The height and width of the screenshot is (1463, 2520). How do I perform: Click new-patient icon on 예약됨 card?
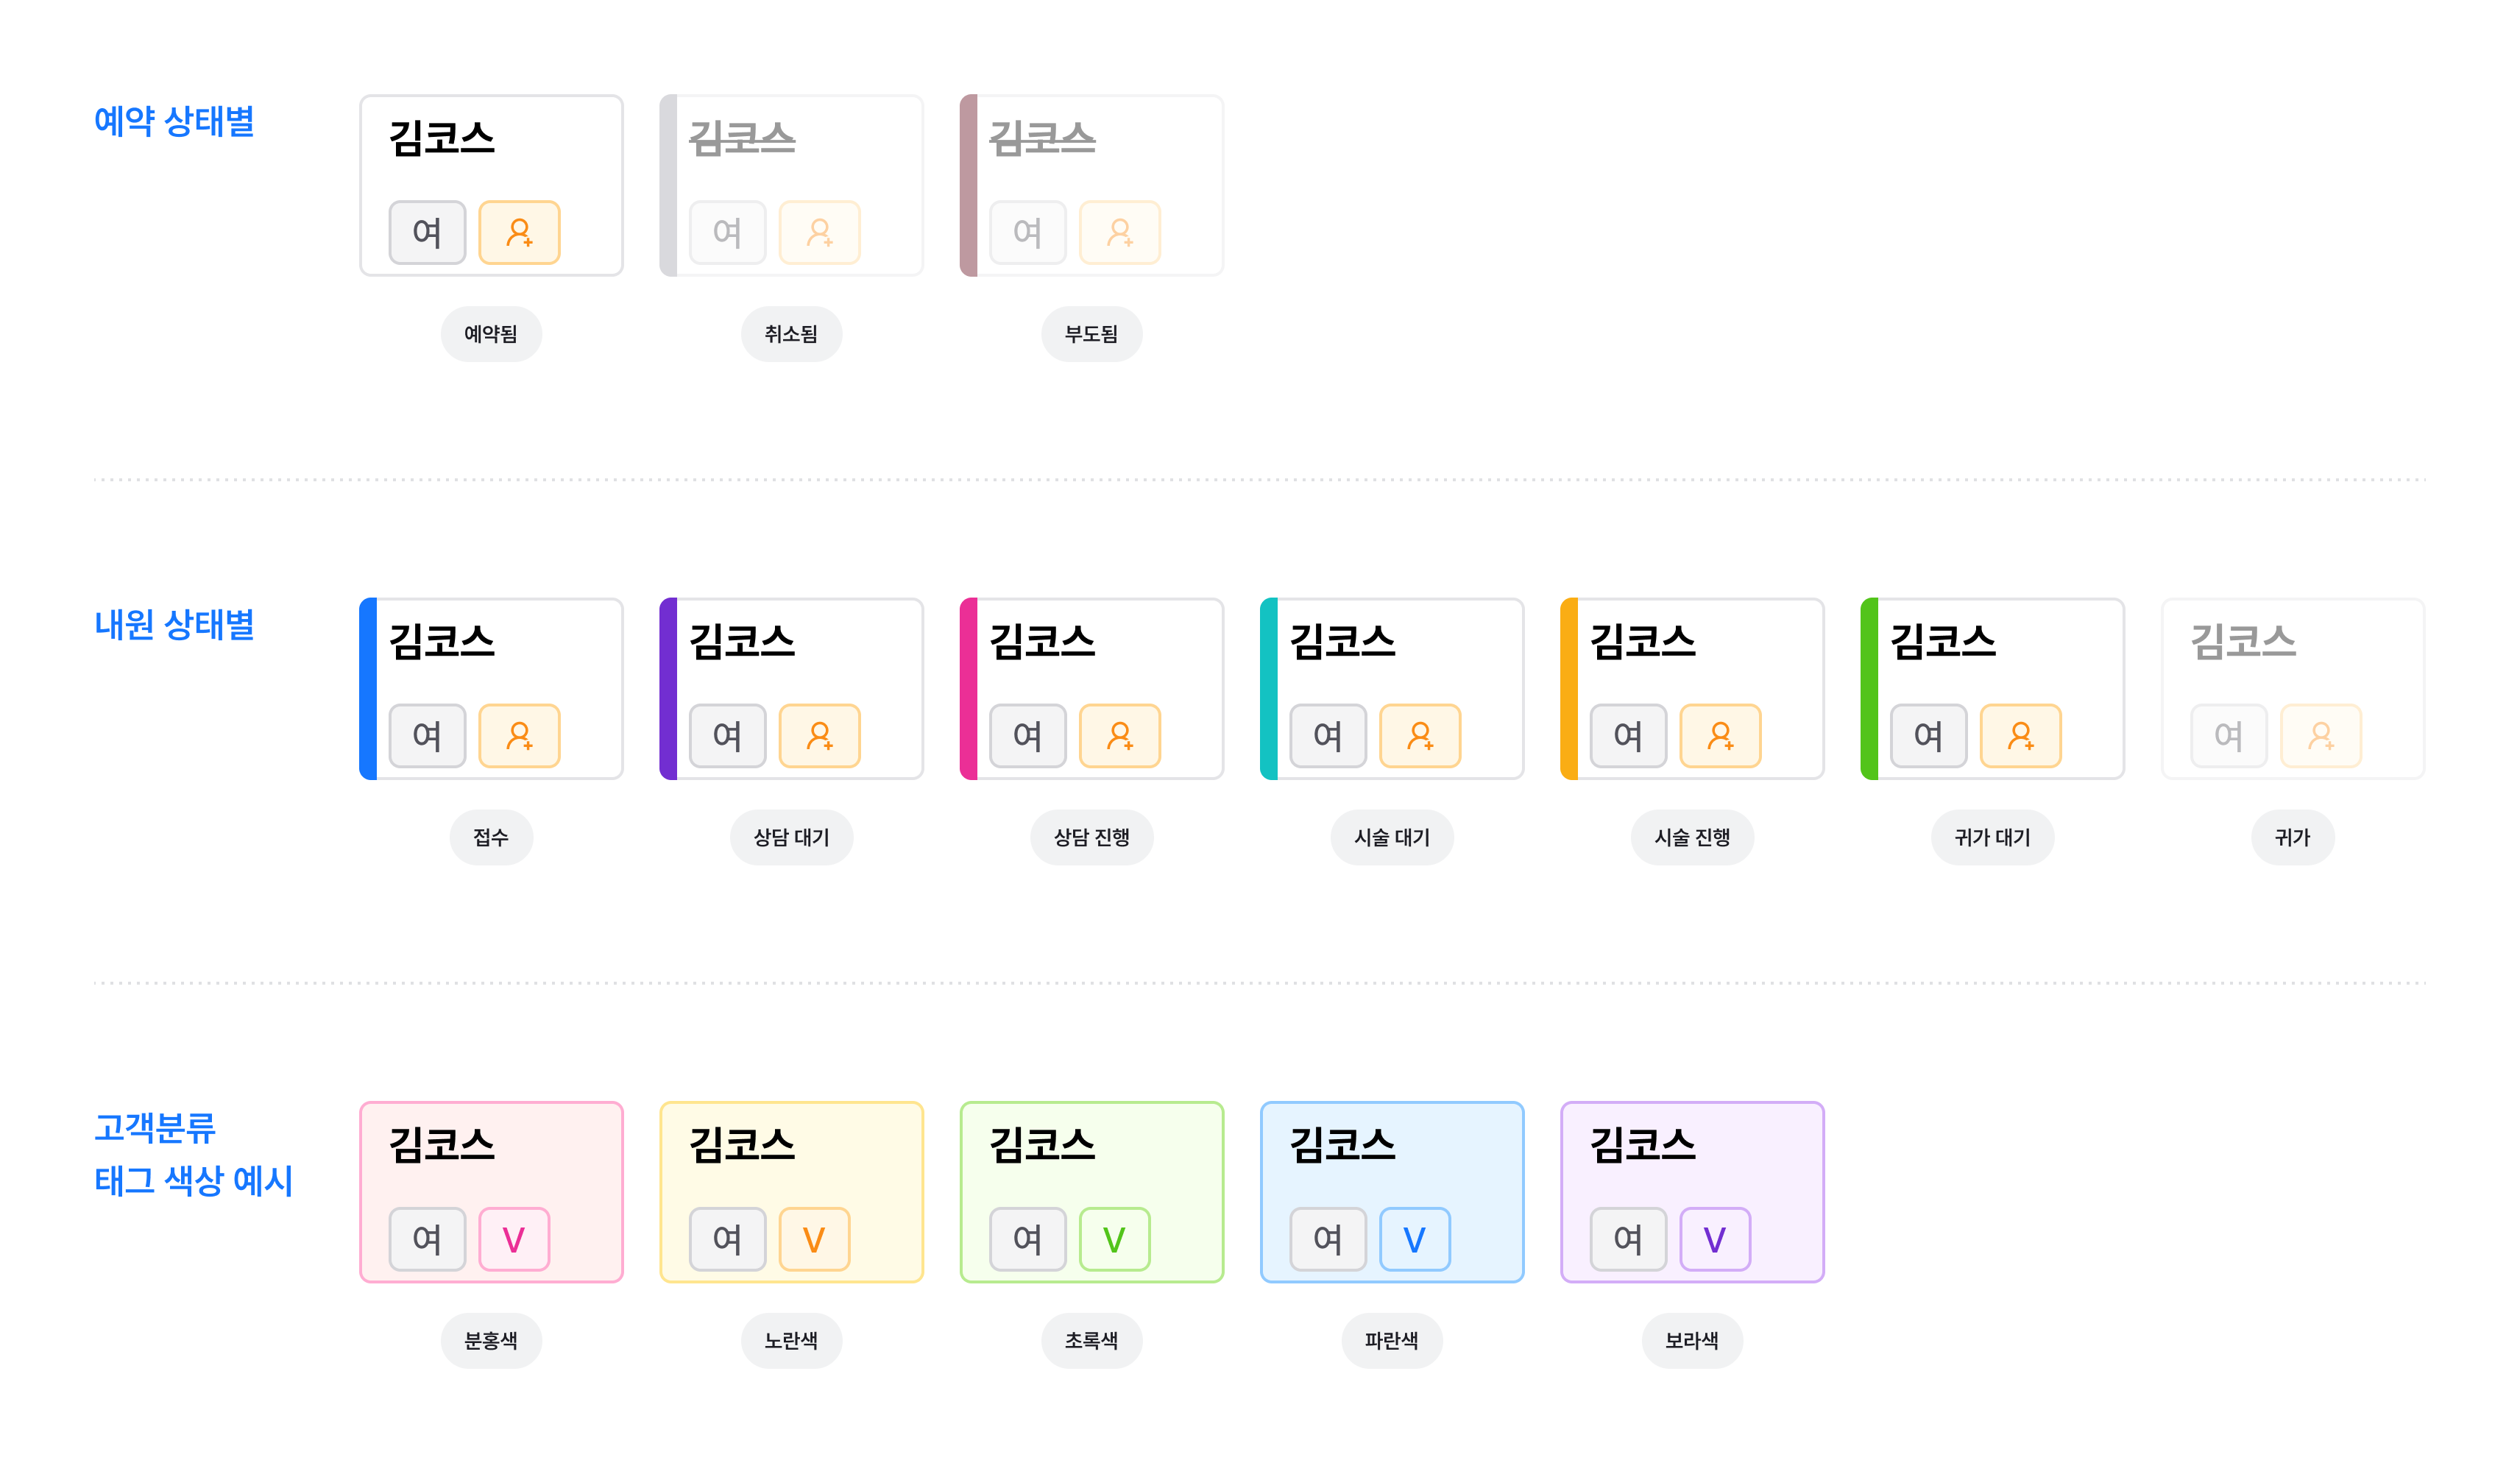pos(519,233)
